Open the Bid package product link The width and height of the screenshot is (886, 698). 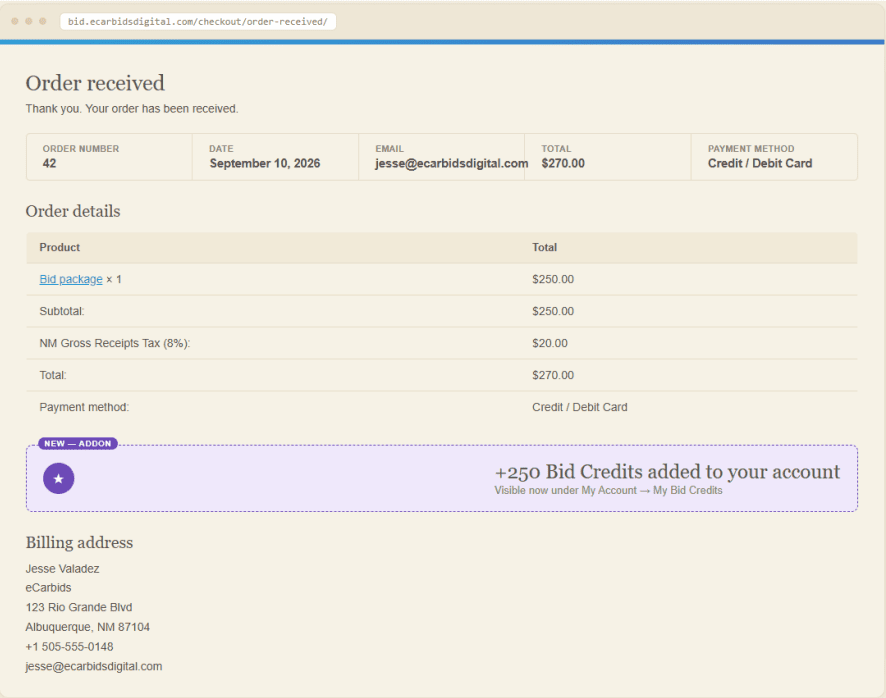pyautogui.click(x=71, y=279)
